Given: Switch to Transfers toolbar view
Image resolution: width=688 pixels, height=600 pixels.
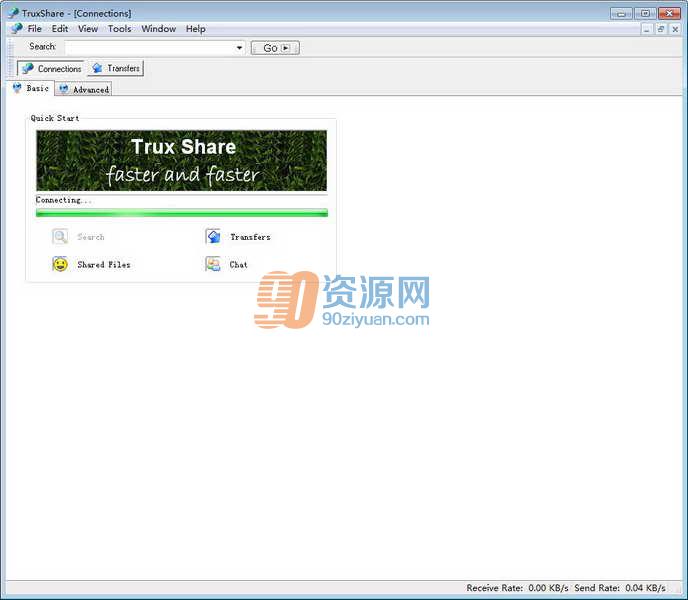Looking at the screenshot, I should point(115,68).
